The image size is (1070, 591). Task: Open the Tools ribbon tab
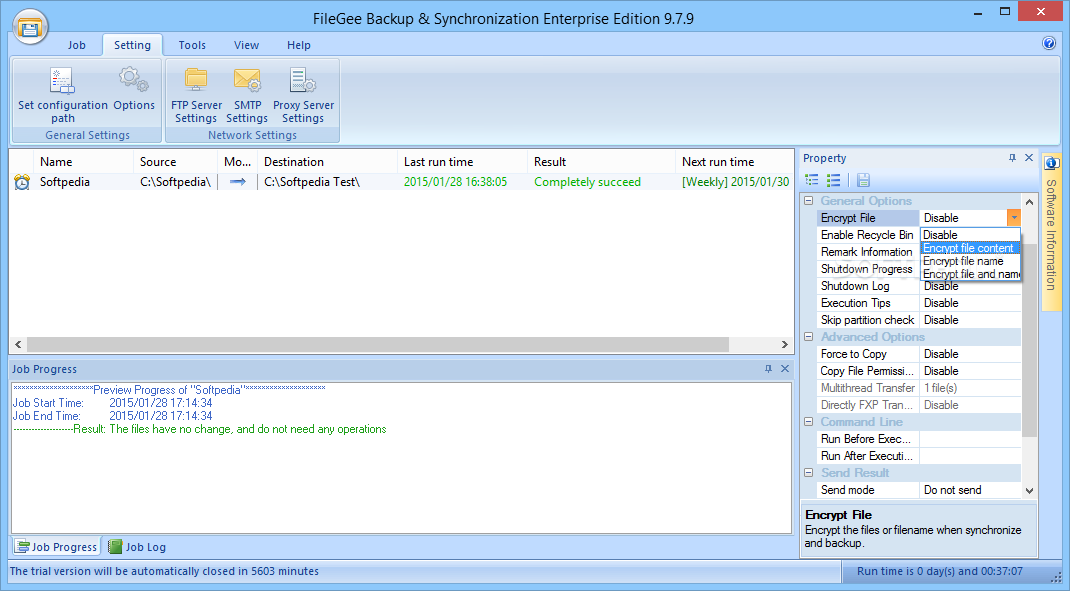tap(192, 45)
